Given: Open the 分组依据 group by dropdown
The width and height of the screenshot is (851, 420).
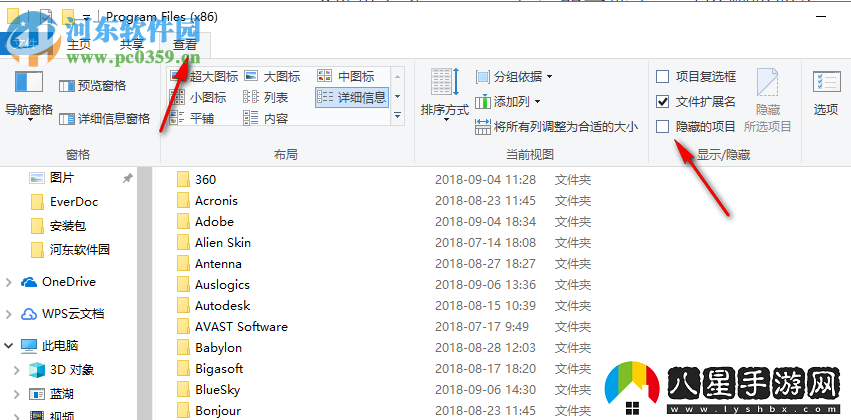Looking at the screenshot, I should [514, 76].
